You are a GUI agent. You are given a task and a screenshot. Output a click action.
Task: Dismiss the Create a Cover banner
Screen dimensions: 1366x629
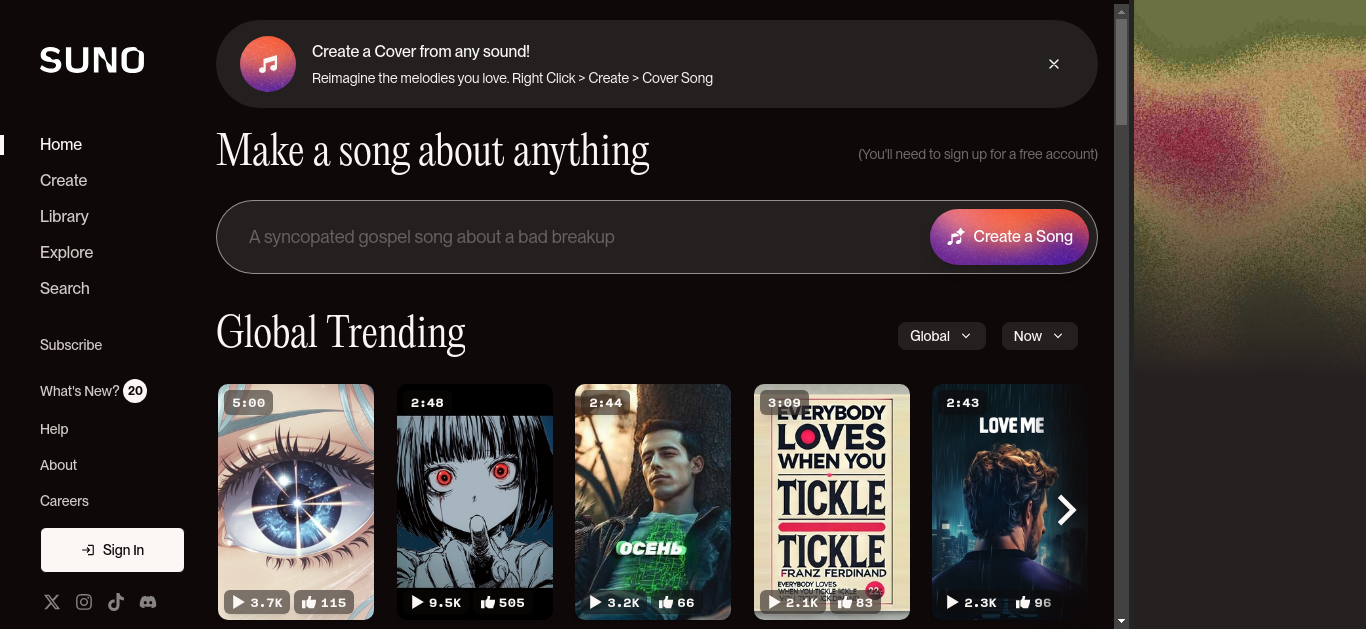tap(1053, 64)
